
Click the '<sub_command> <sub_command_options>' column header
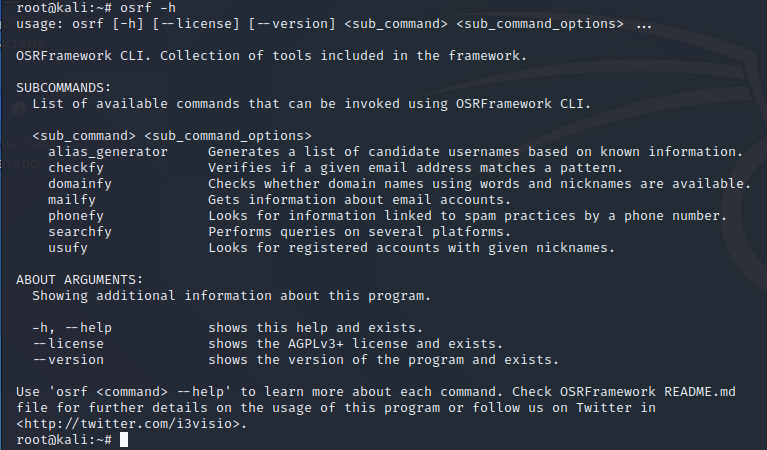point(172,136)
